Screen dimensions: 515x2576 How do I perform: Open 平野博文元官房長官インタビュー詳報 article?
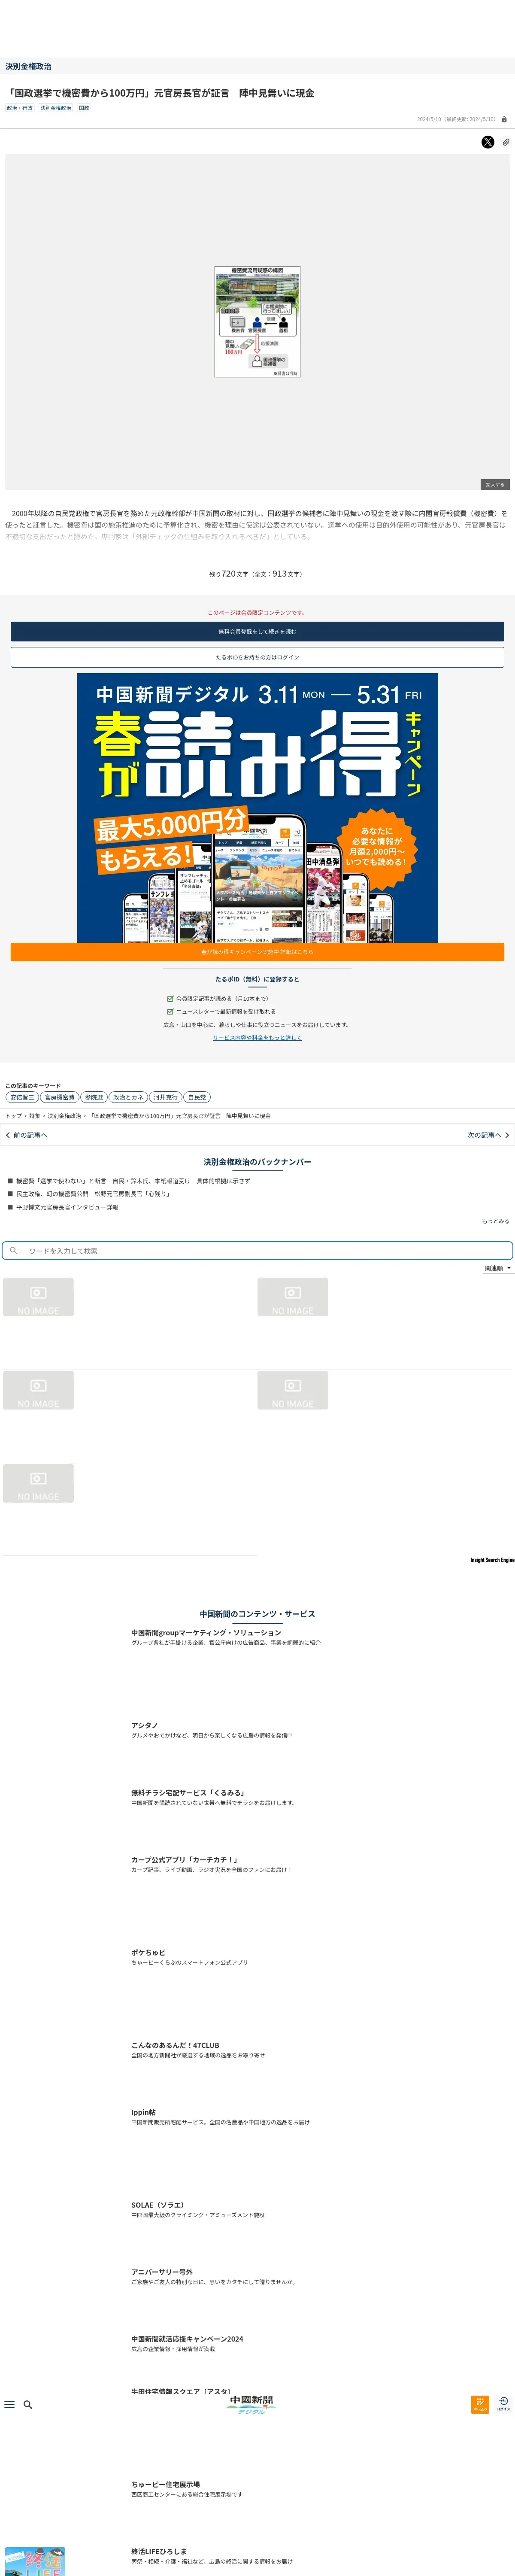coord(67,1207)
